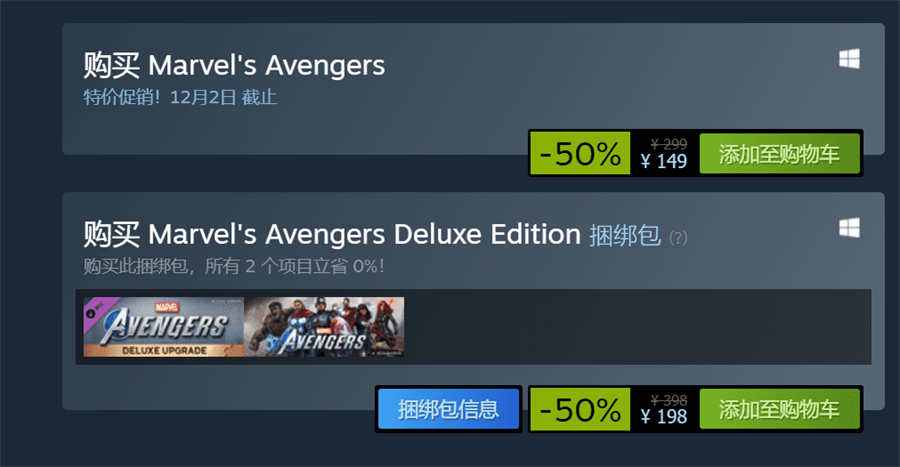Image resolution: width=900 pixels, height=467 pixels.
Task: Click the struck-through ¥299 original price
Action: 669,144
